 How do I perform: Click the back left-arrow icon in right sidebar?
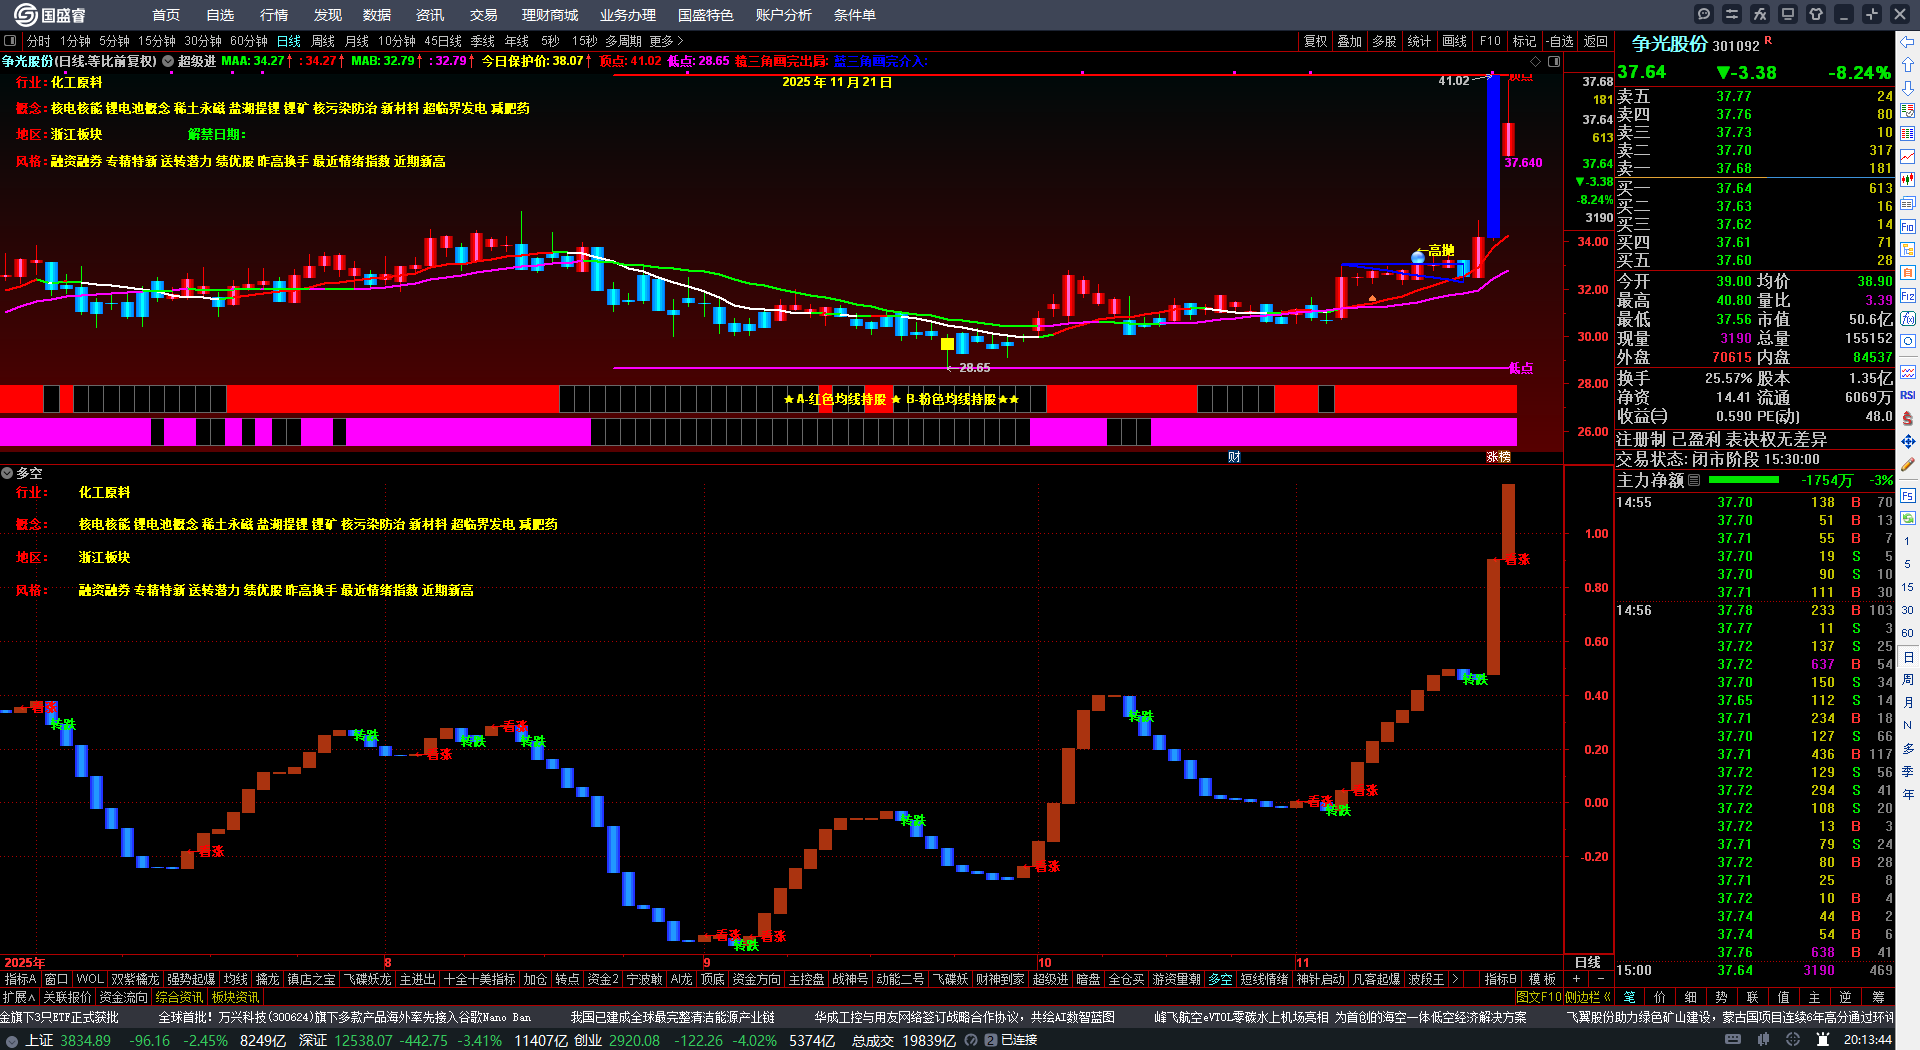point(1908,42)
